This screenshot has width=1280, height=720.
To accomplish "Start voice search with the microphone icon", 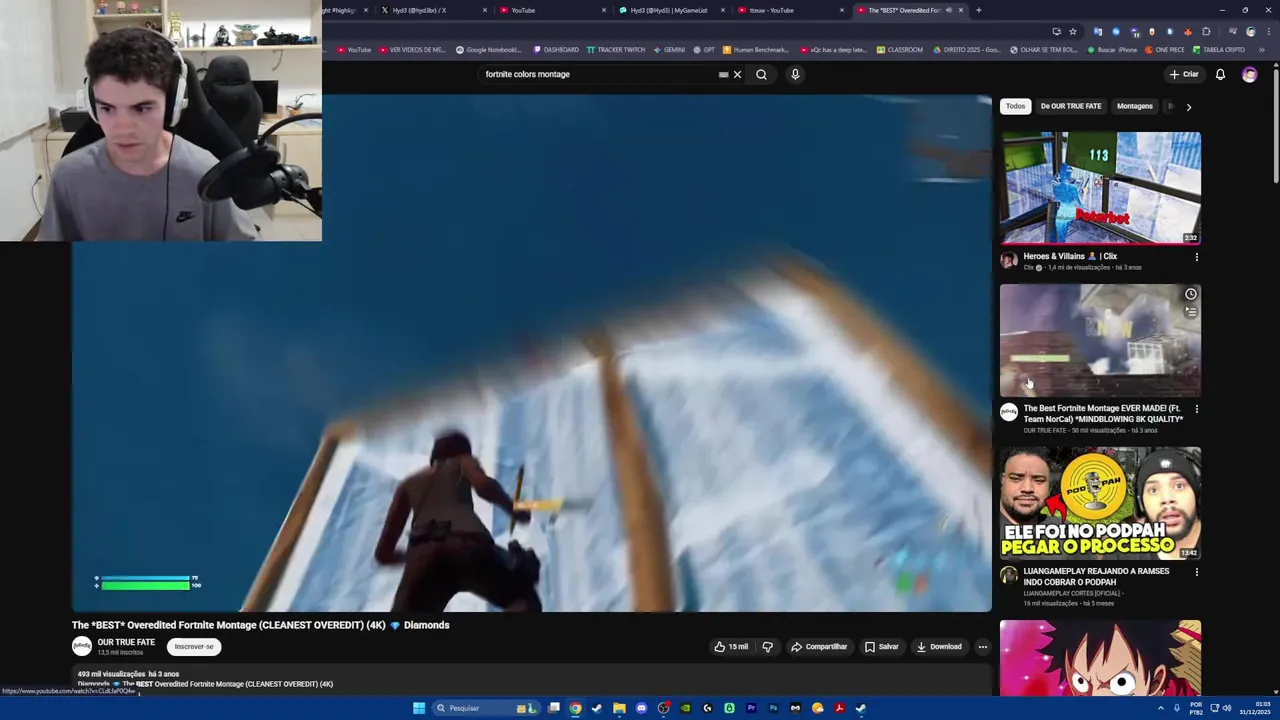I will pos(795,74).
